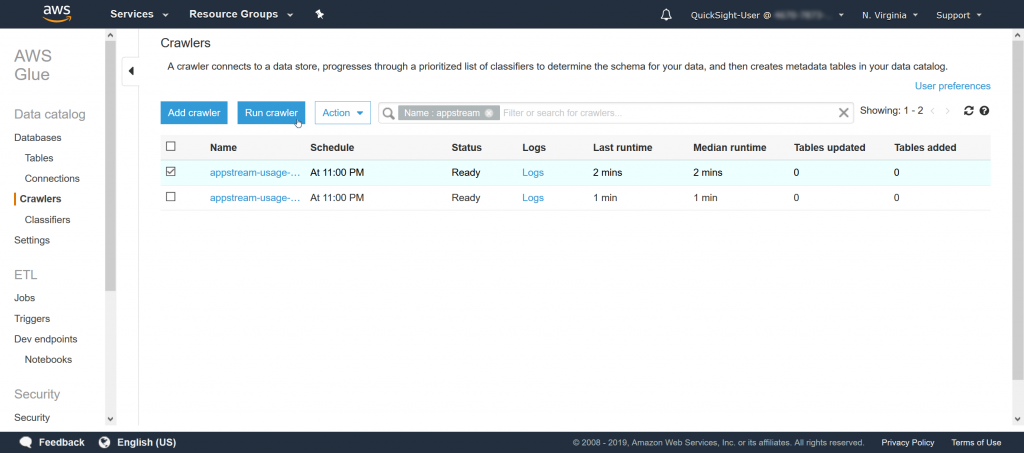Select Crawlers in the sidebar
Viewport: 1024px width, 453px height.
[40, 198]
